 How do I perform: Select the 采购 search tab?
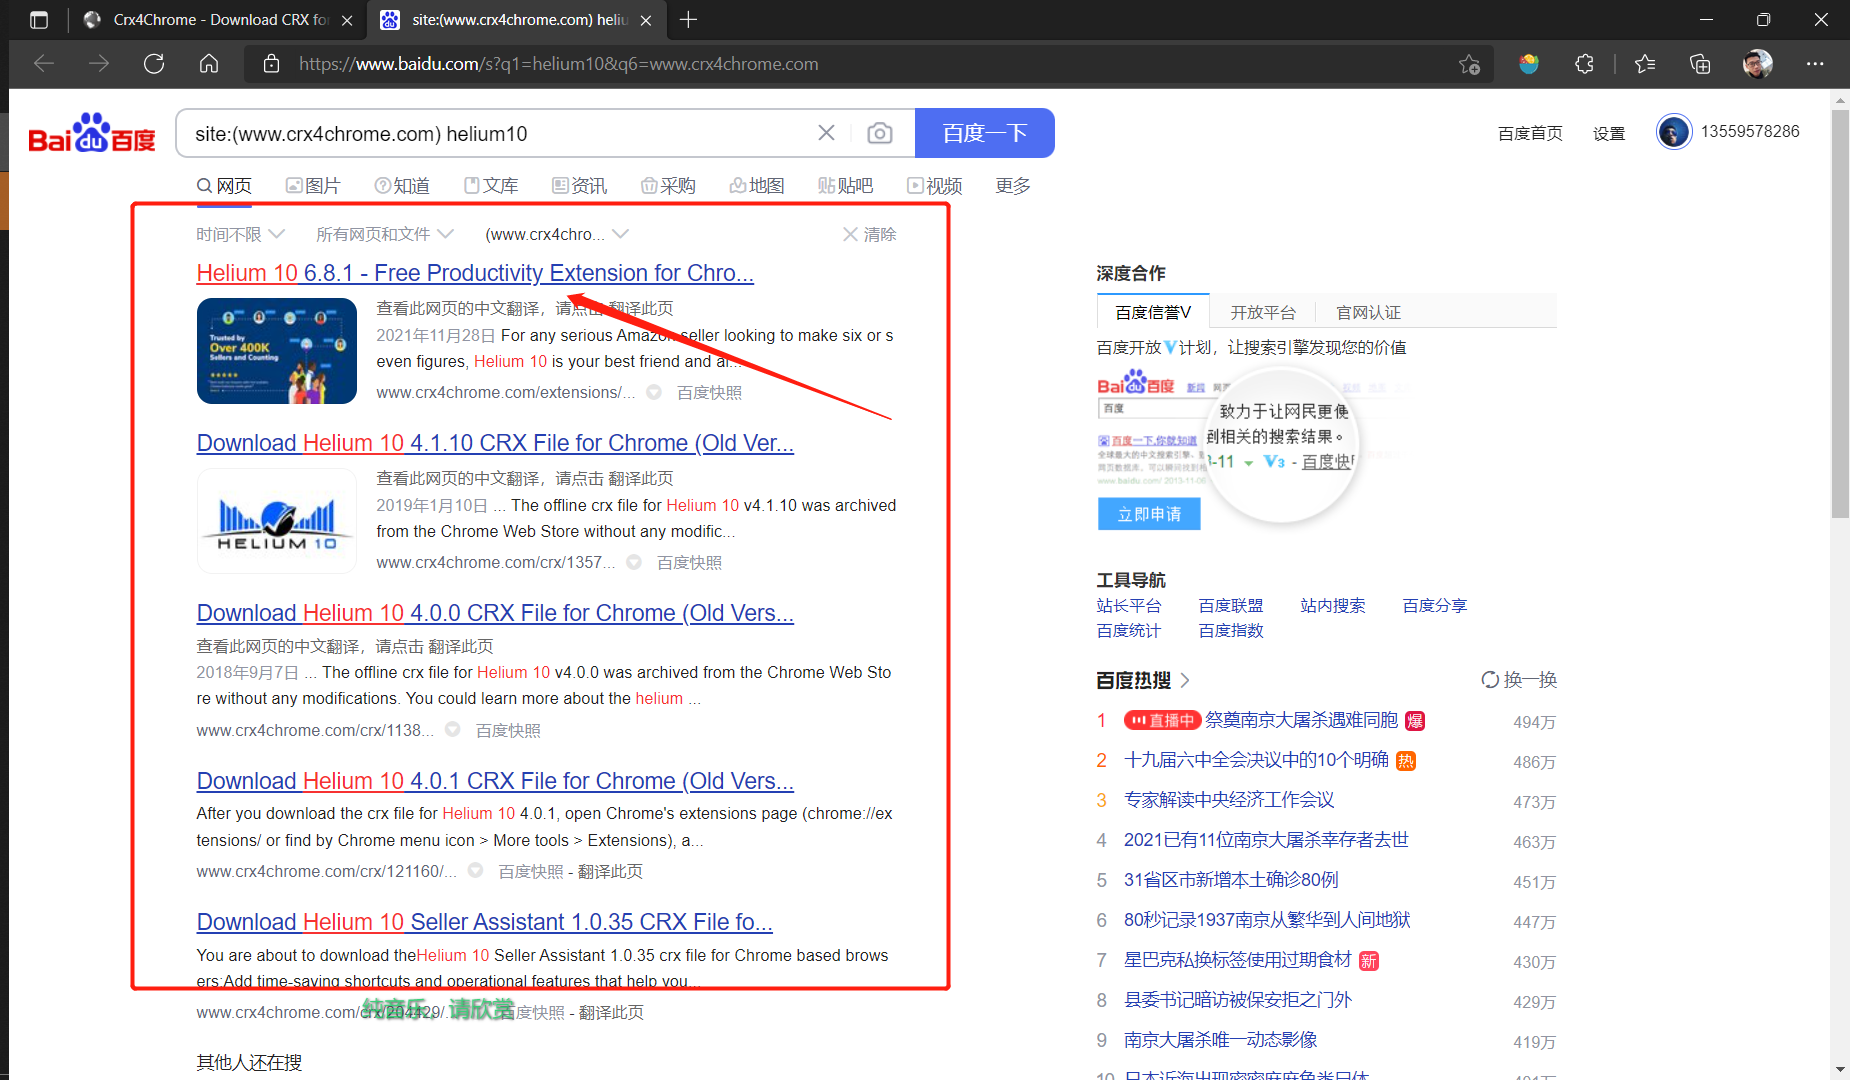click(x=668, y=186)
